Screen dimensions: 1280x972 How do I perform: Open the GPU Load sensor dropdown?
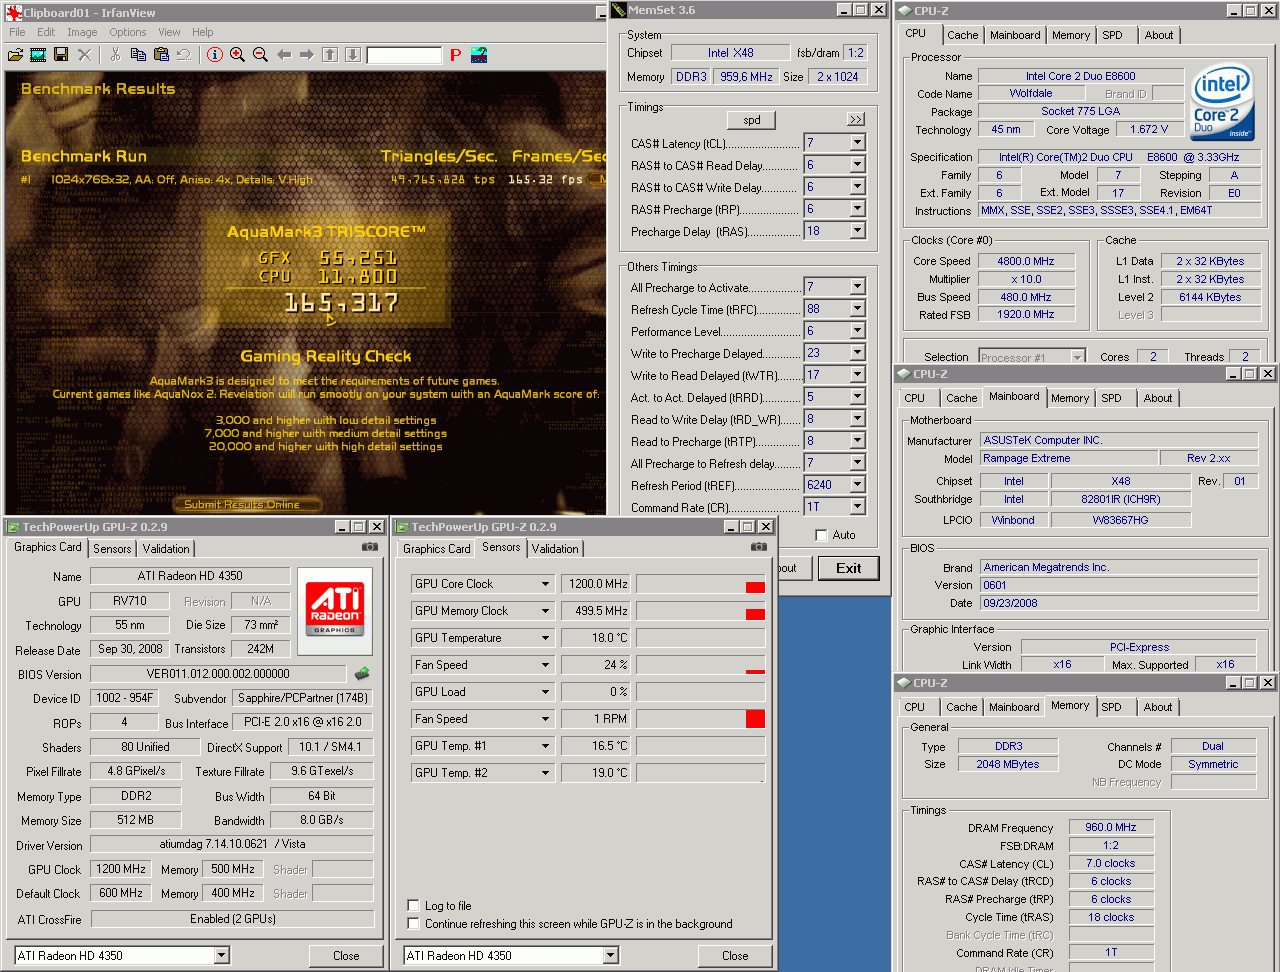click(x=545, y=692)
